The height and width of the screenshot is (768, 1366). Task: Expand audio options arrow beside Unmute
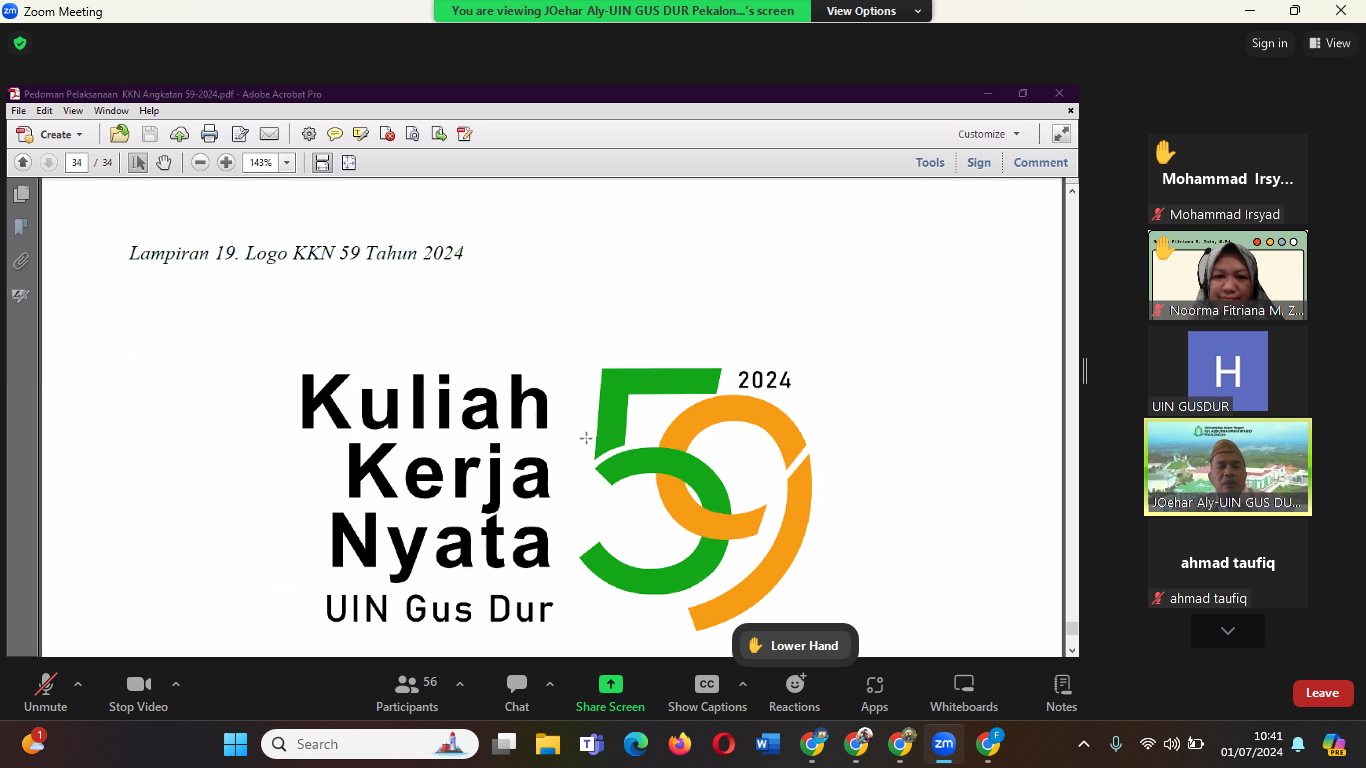click(x=78, y=684)
